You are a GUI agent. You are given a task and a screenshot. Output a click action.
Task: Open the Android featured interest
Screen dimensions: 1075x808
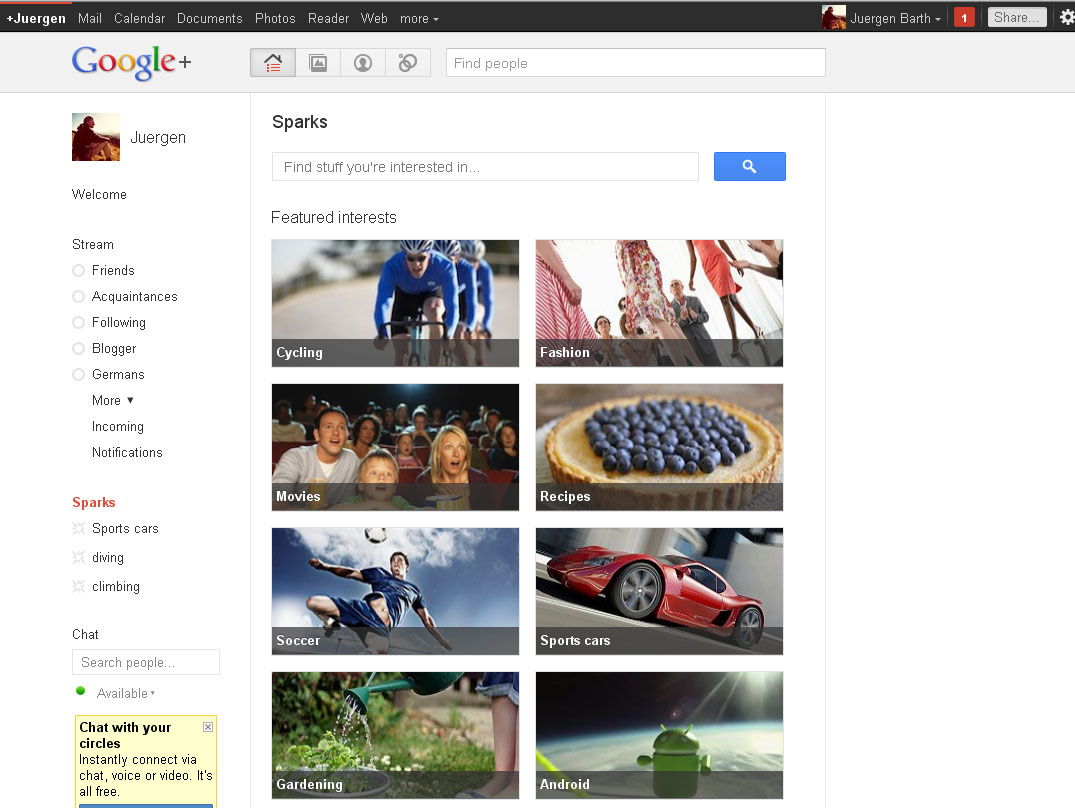[x=660, y=735]
